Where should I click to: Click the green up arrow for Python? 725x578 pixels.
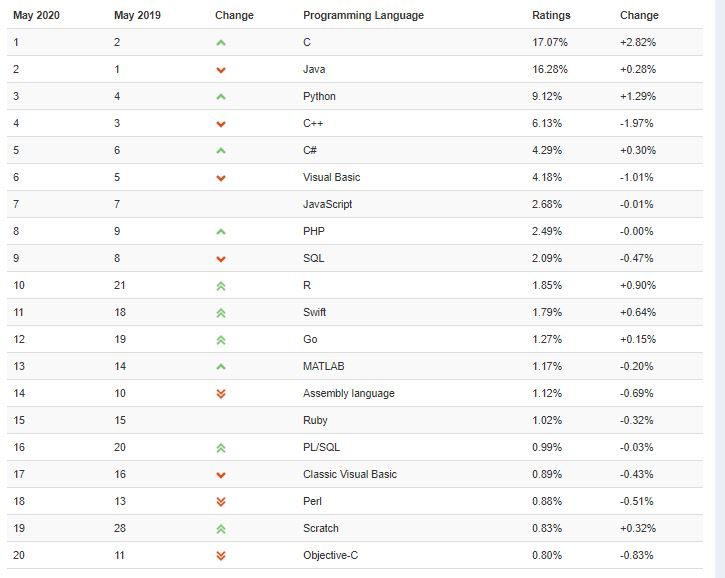(221, 97)
